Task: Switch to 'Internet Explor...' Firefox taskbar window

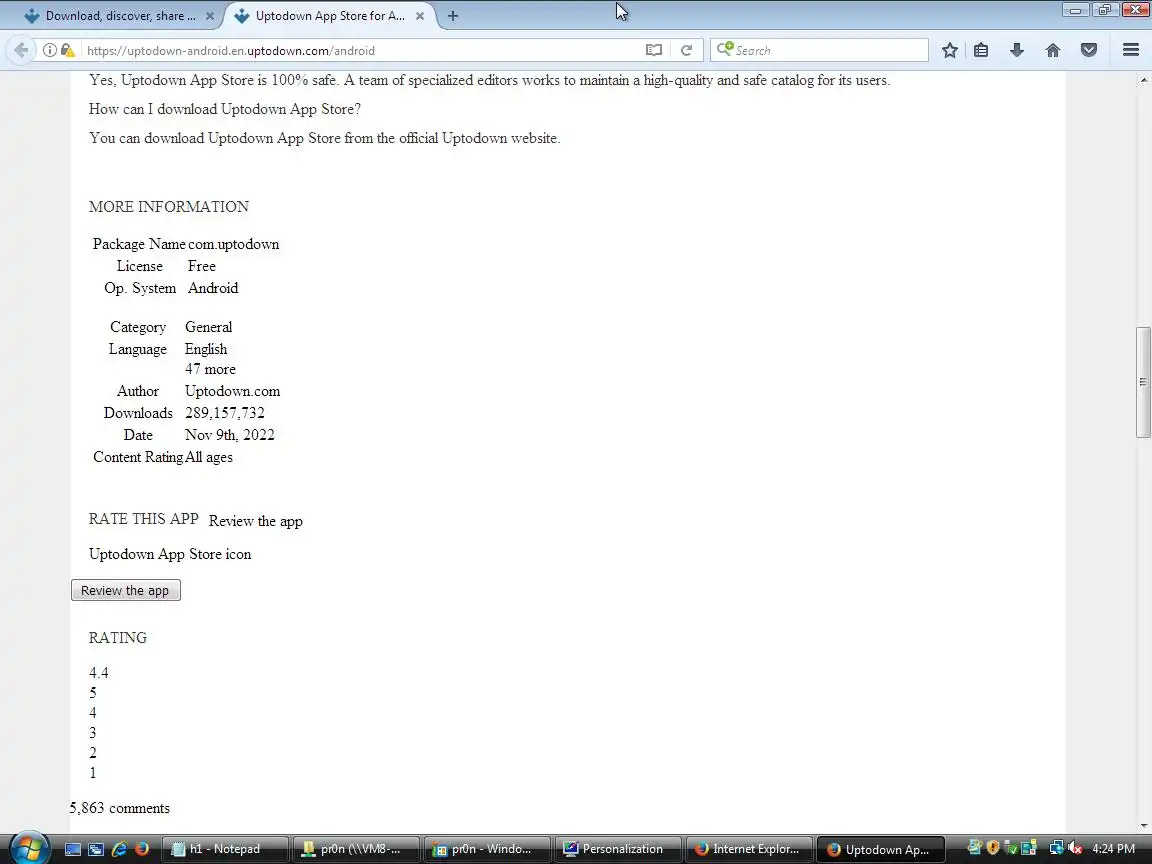Action: [749, 849]
